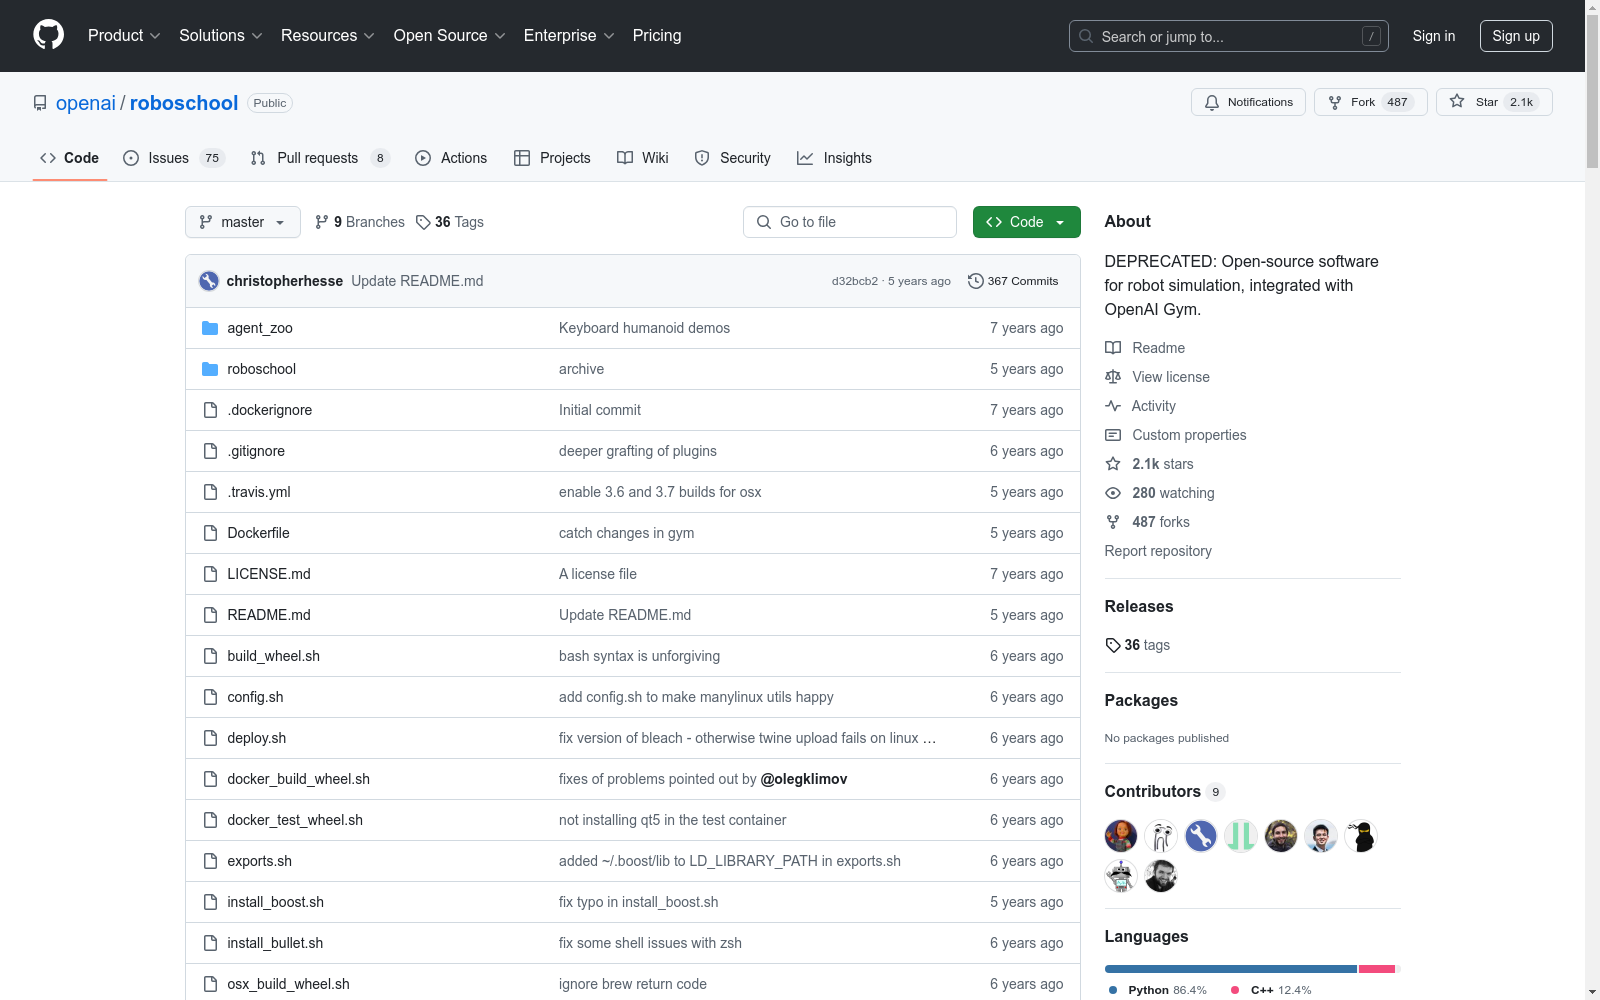This screenshot has width=1600, height=1000.
Task: Click christopherhesse's avatar in the commit bar
Action: 209,281
